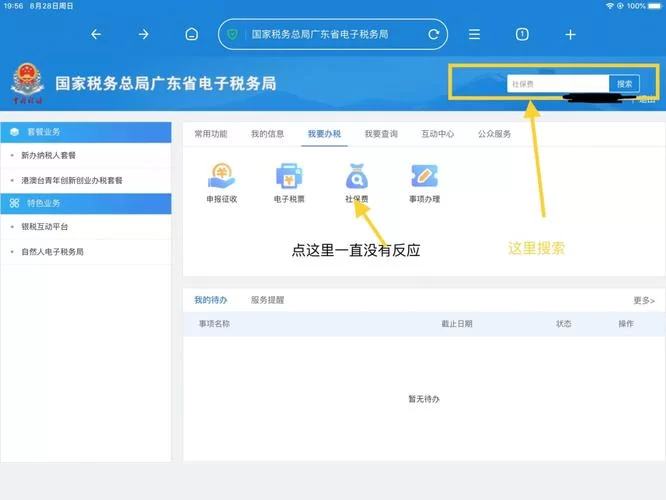Screen dimensions: 666x500
Task: Switch to the 服务提醒 tab
Action: tap(268, 300)
